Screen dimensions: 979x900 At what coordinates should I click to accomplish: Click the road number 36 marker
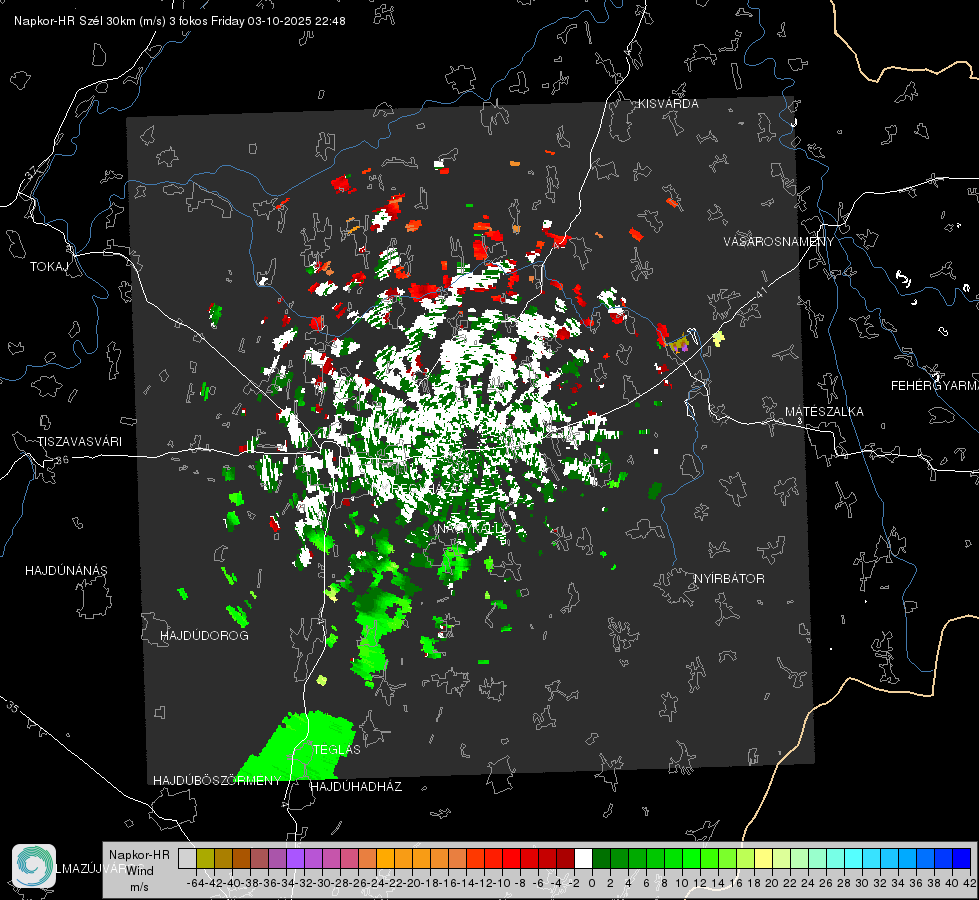[x=62, y=460]
